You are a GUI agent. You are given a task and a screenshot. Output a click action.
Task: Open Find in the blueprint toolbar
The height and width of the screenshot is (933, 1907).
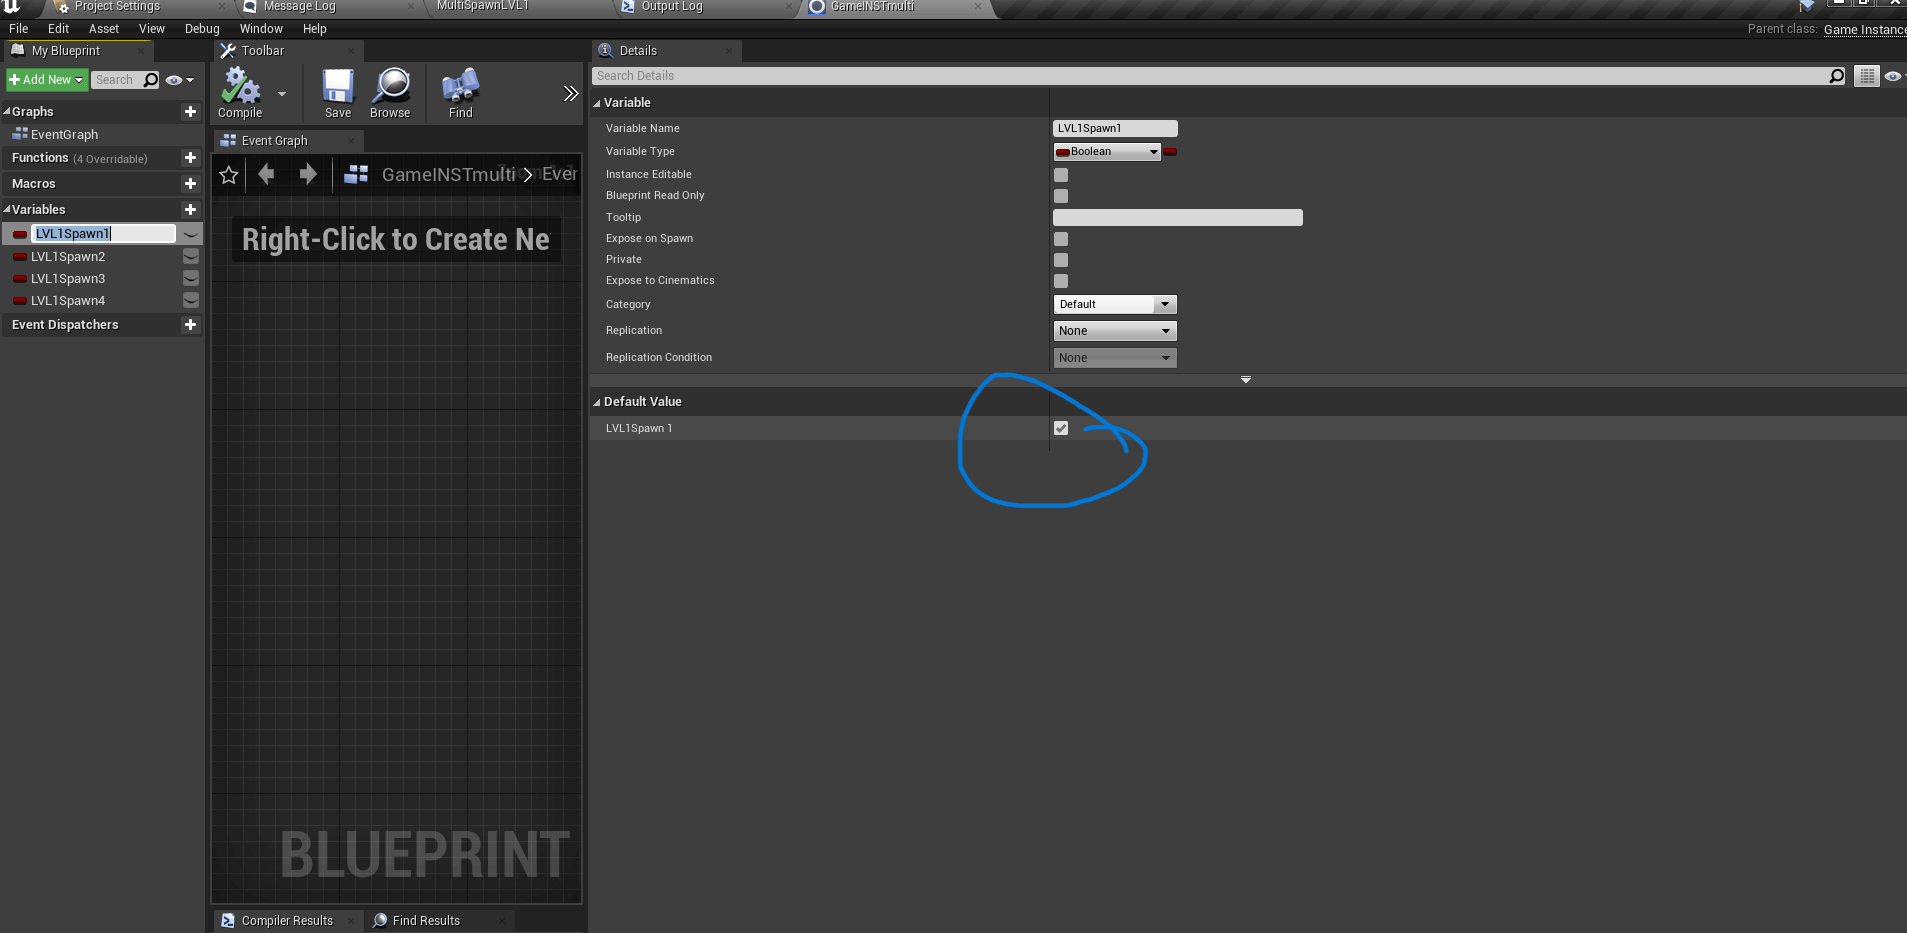pyautogui.click(x=458, y=90)
